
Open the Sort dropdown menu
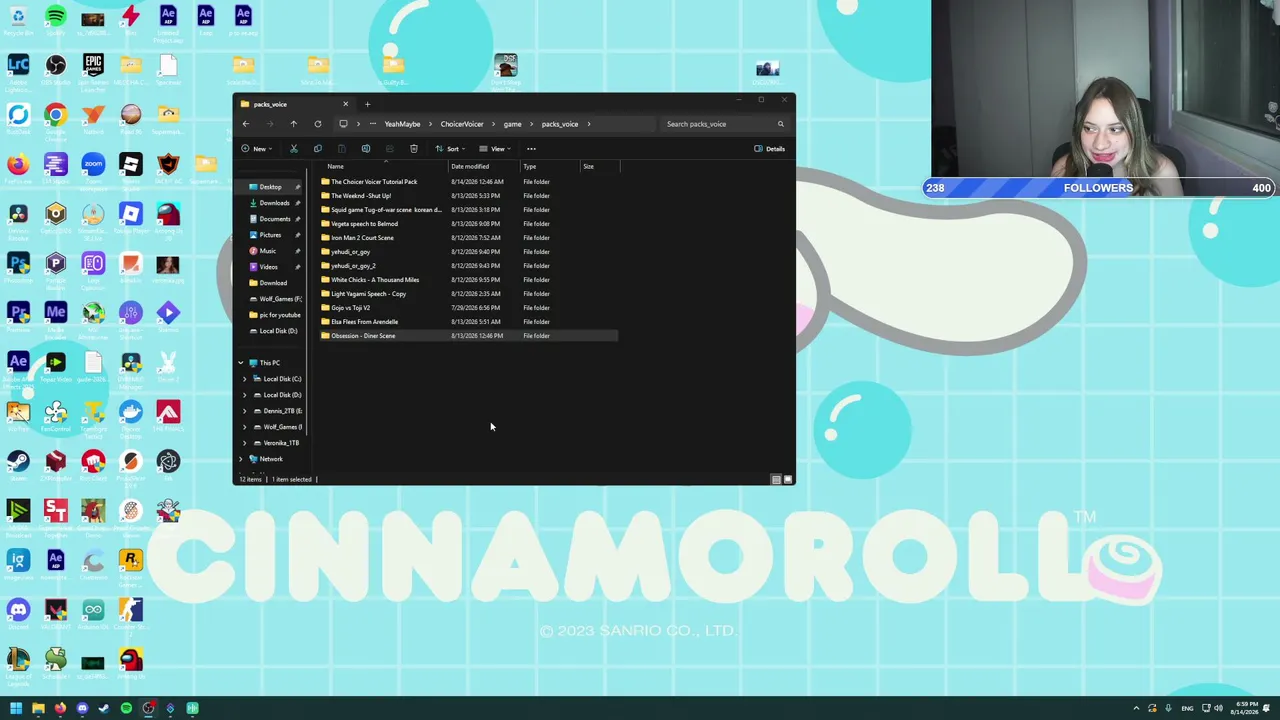tap(449, 149)
